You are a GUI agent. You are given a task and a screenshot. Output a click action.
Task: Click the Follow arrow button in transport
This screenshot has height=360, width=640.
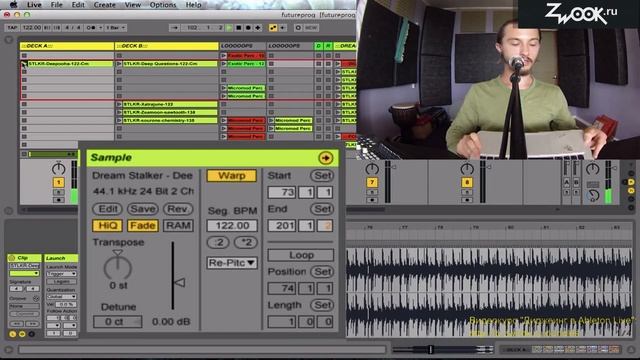coord(175,28)
